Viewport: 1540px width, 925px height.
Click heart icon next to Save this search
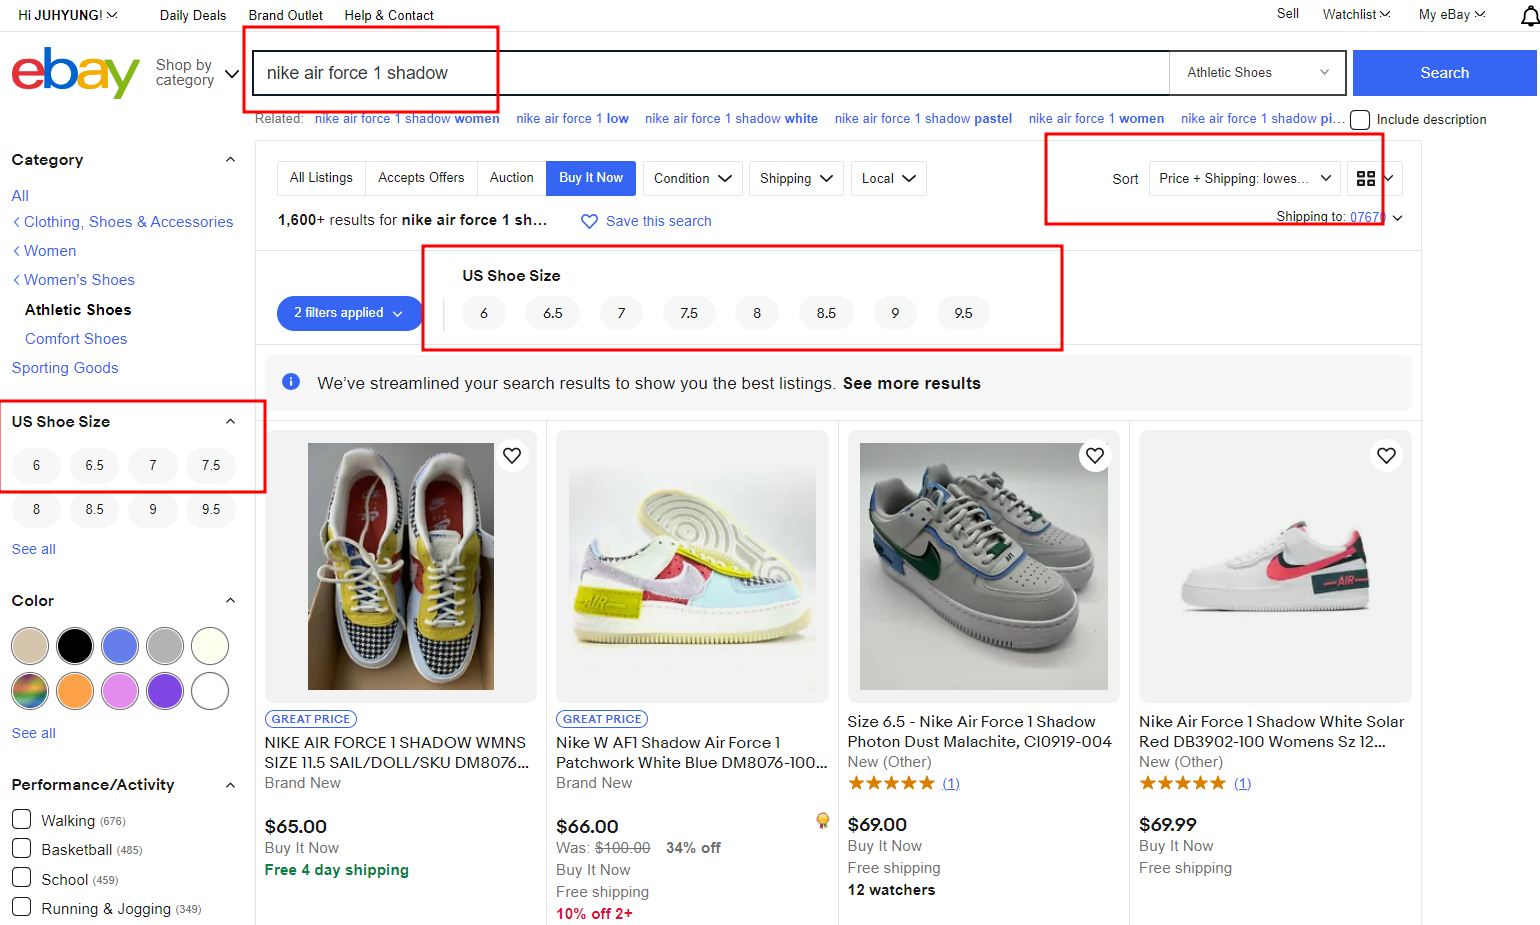click(x=589, y=221)
